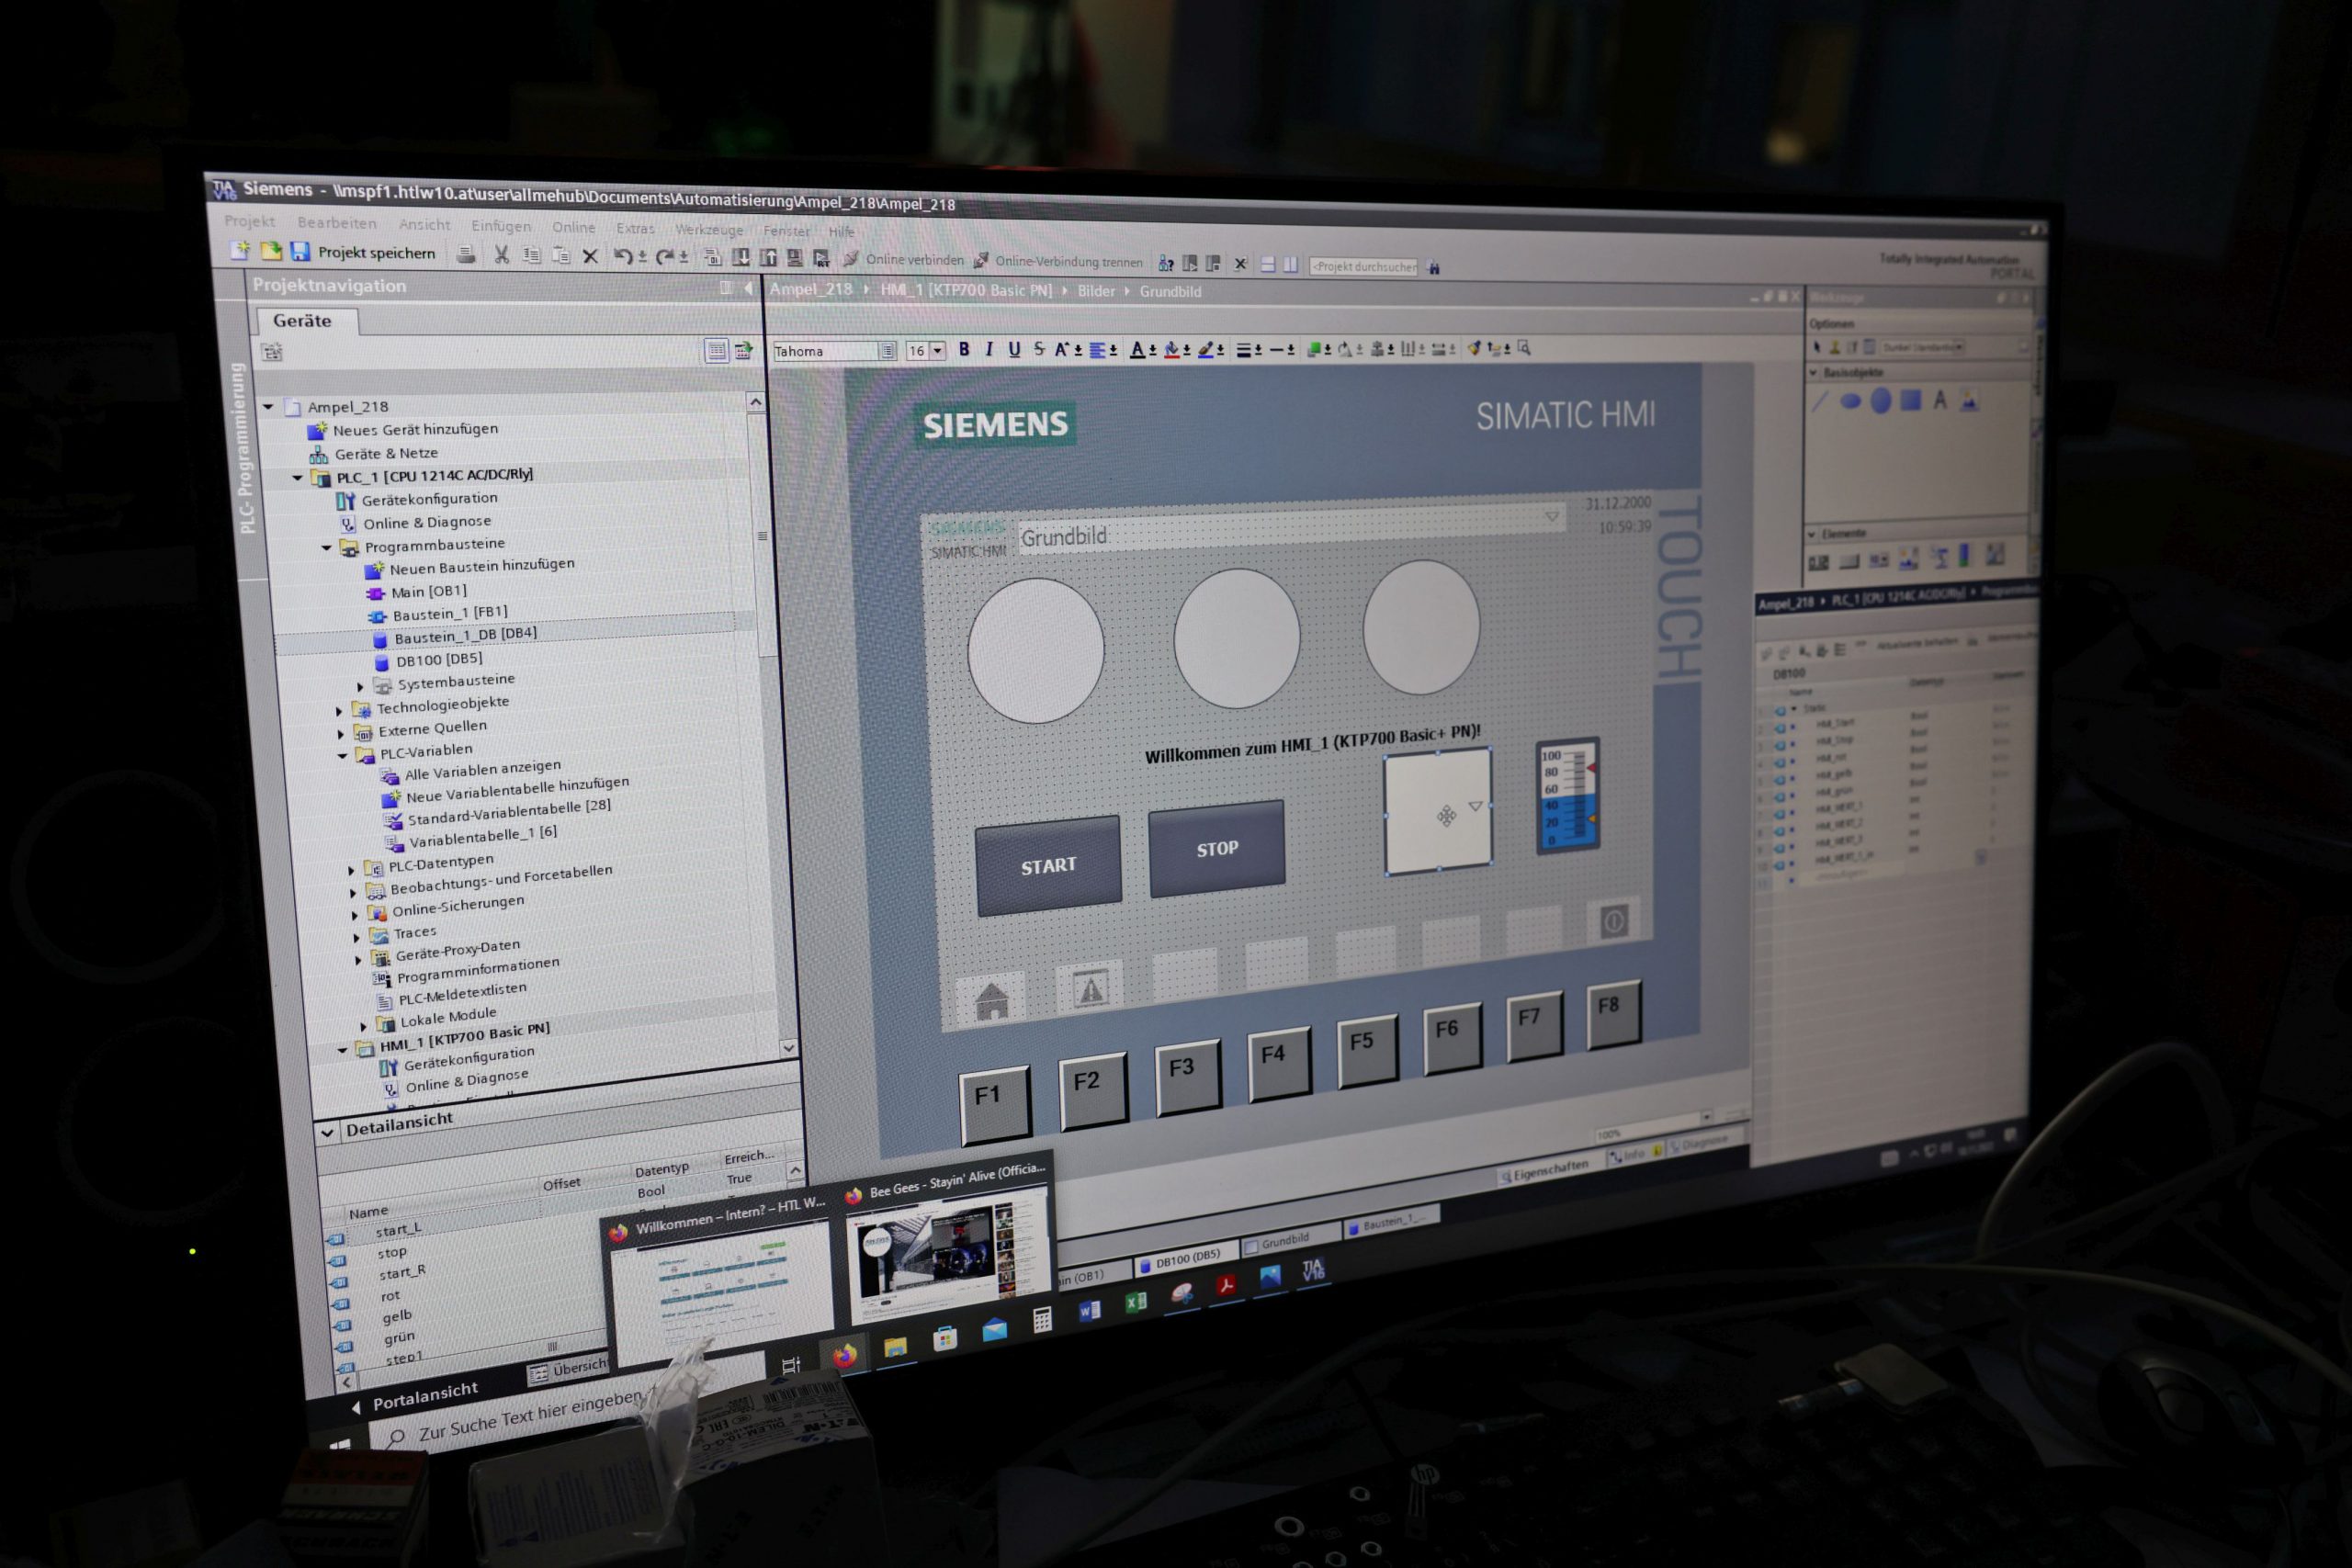
Task: Open the Online menu
Action: [x=574, y=228]
